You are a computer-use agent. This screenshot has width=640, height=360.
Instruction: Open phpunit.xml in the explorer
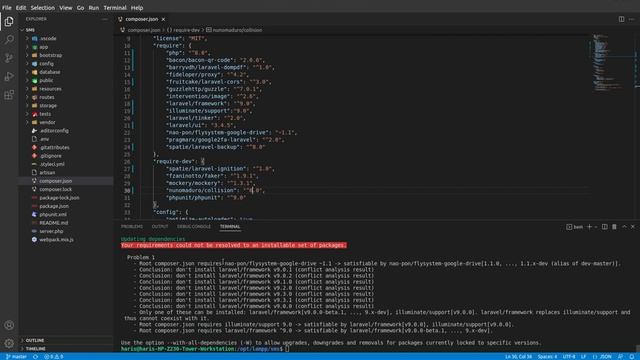53,214
